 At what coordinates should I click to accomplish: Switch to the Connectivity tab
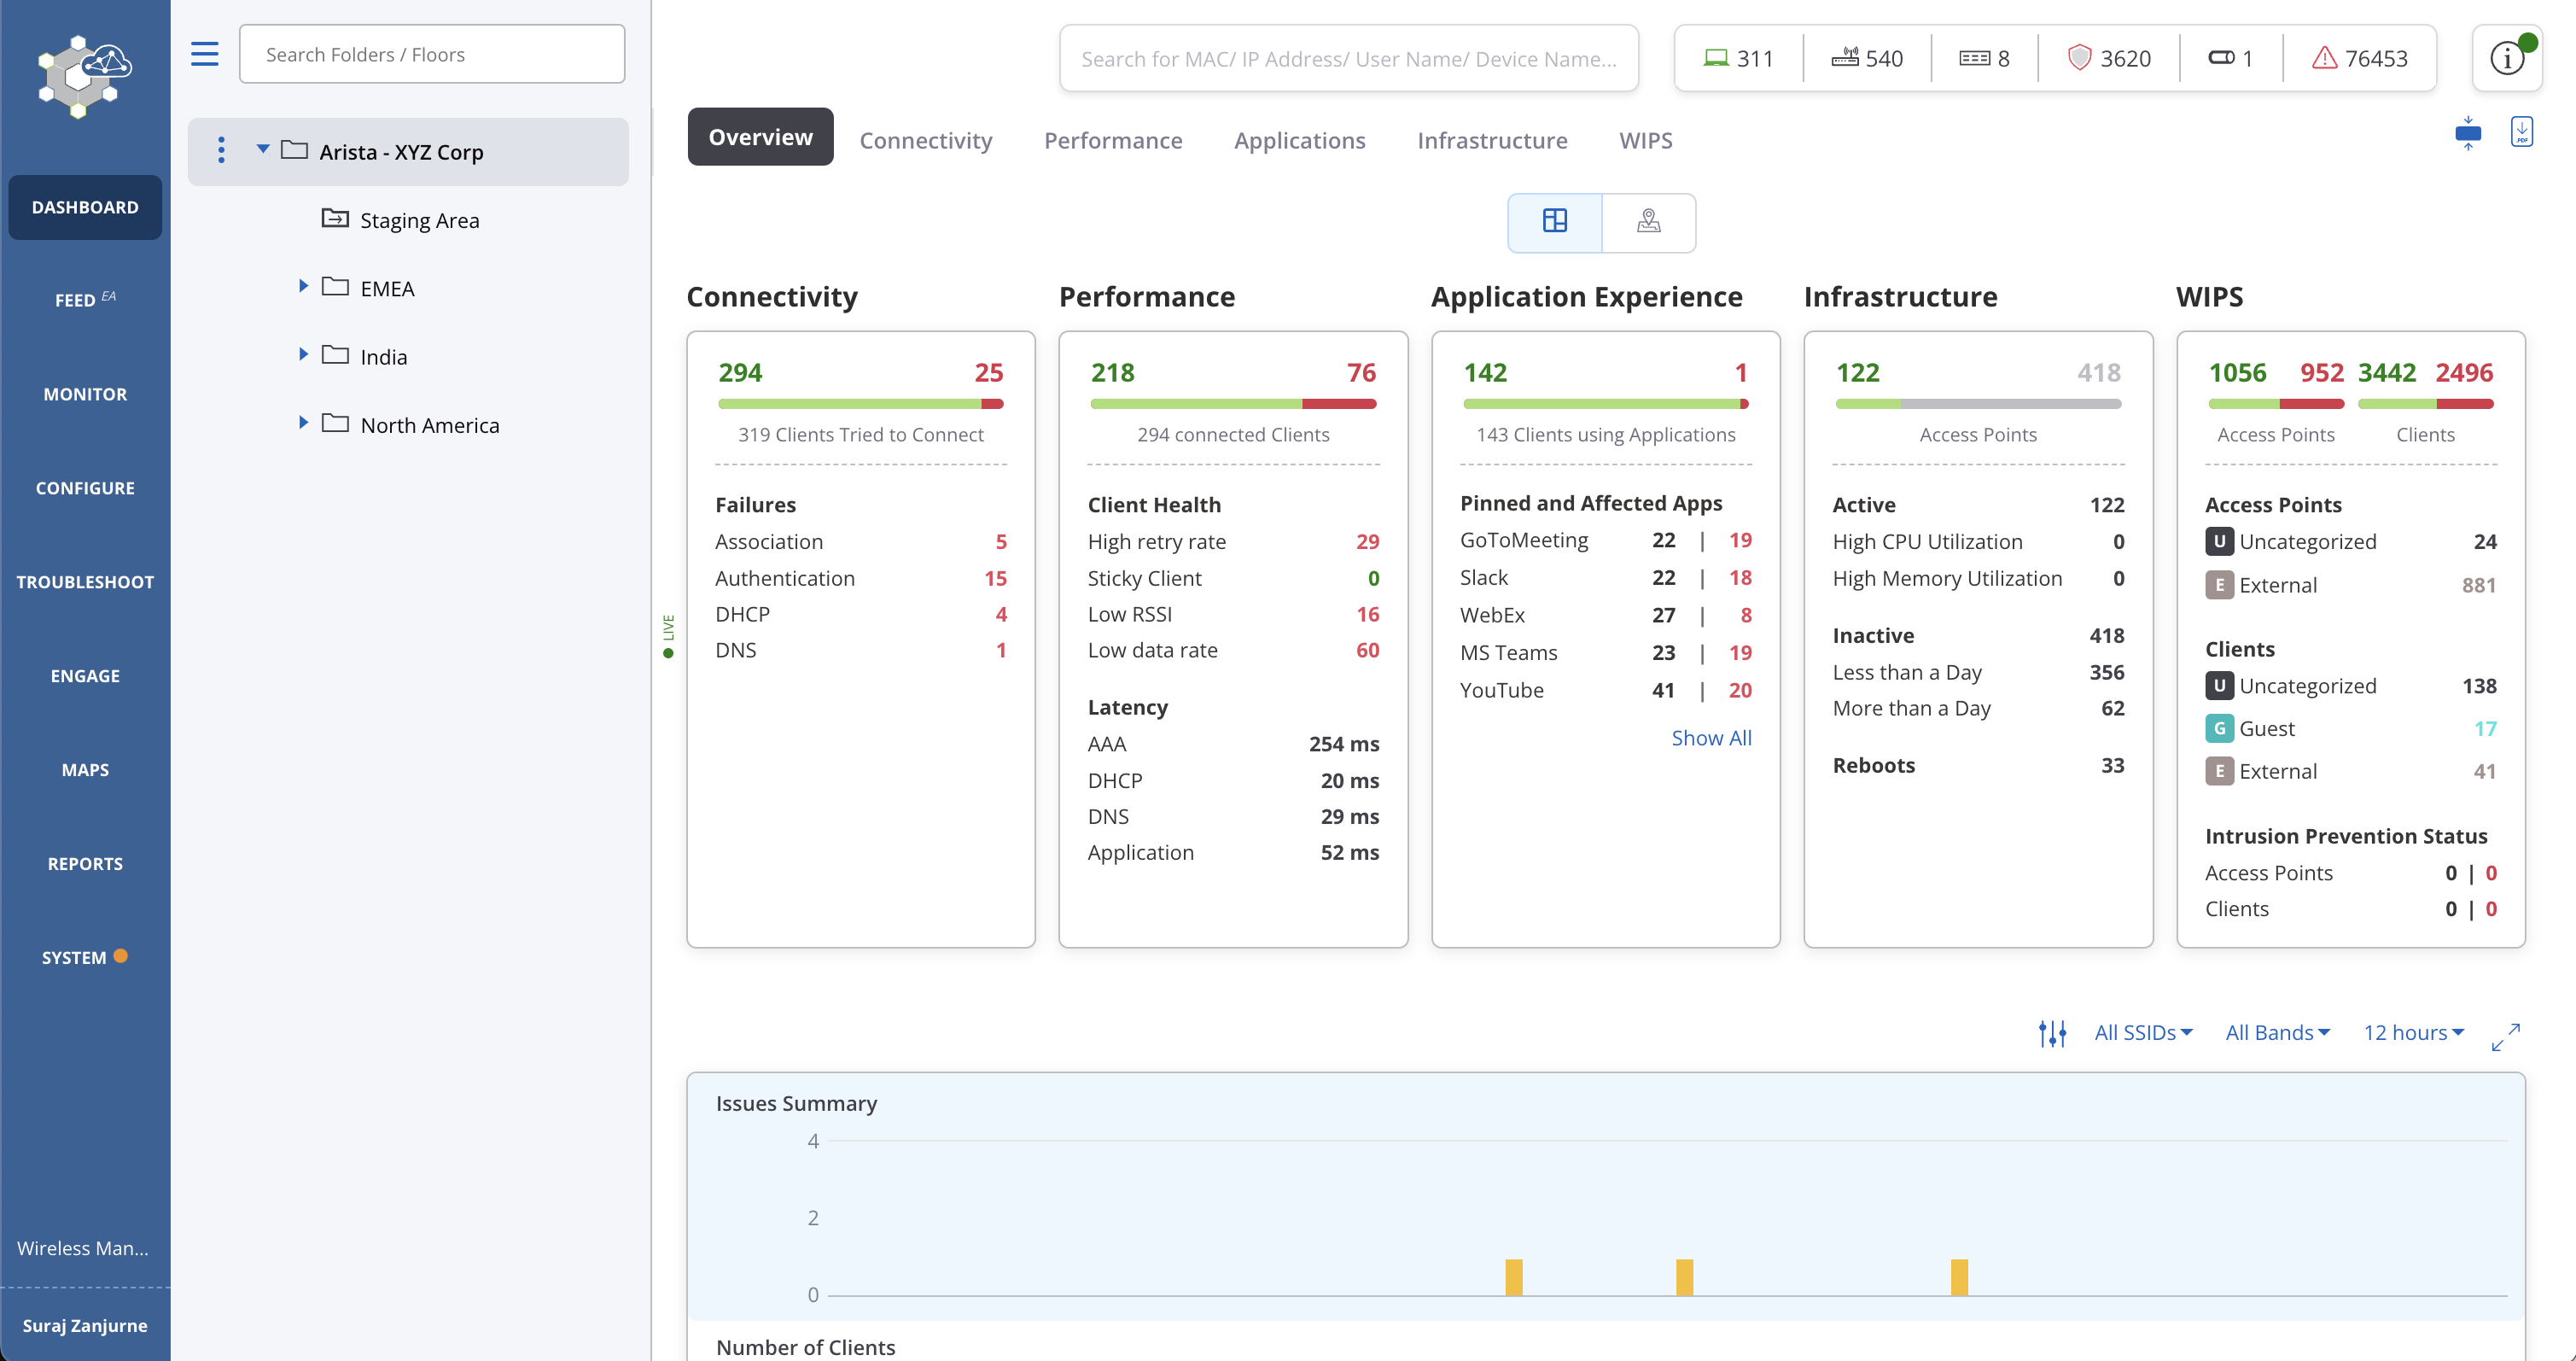pos(925,140)
